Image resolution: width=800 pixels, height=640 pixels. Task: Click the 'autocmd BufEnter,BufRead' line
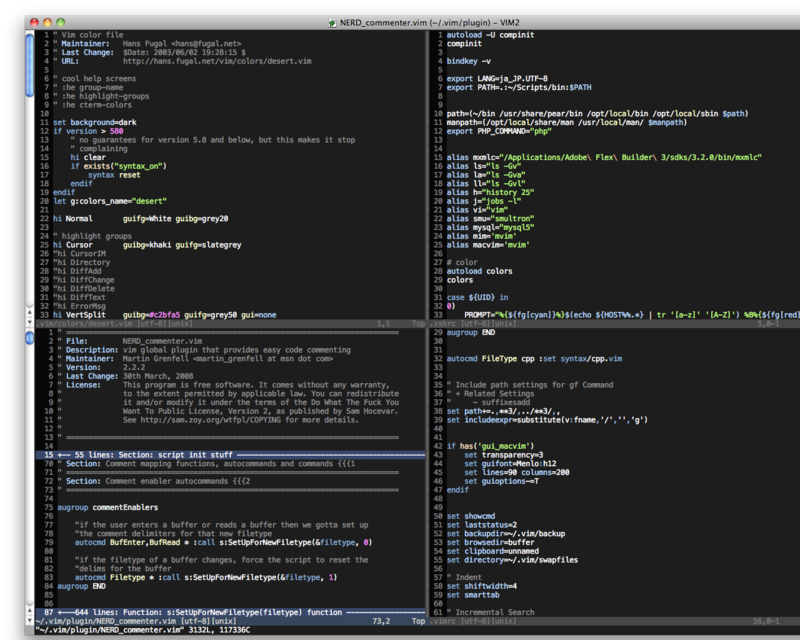point(223,543)
